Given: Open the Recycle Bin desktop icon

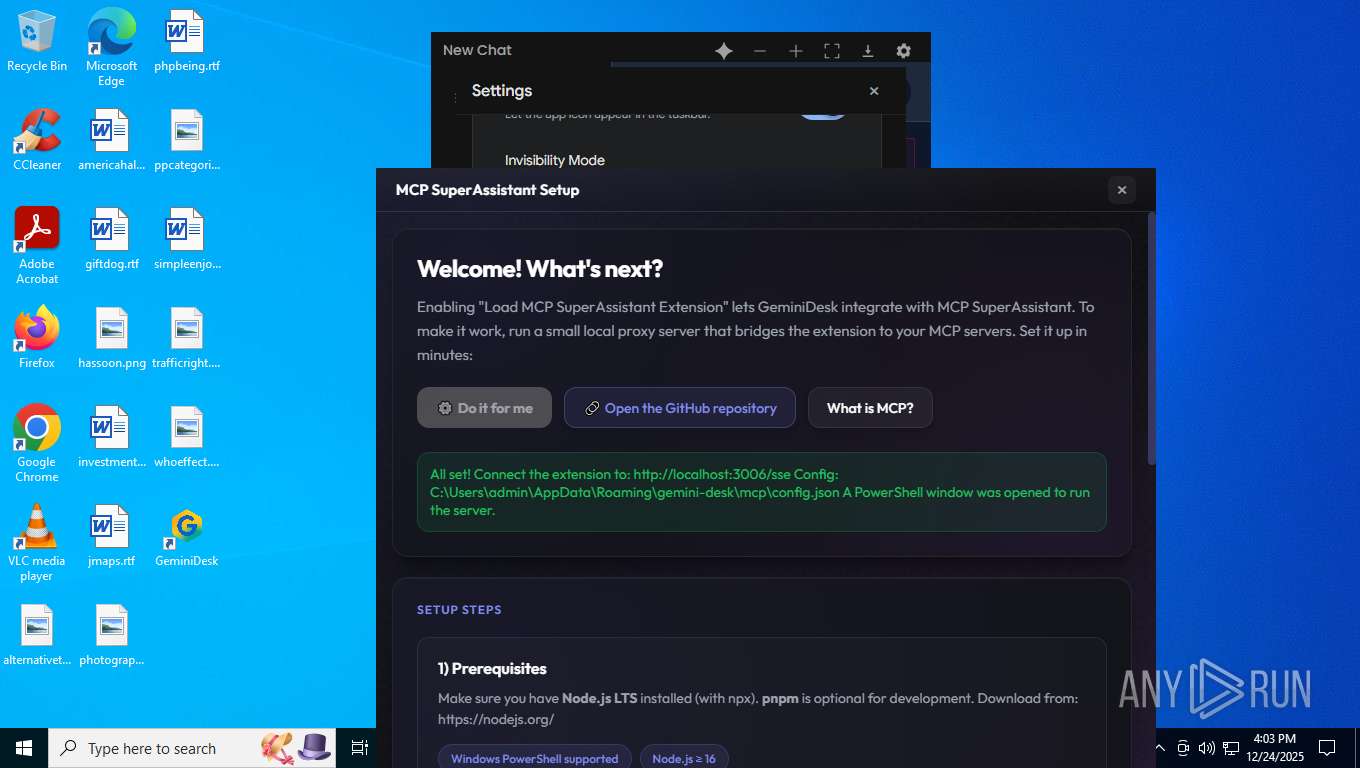Looking at the screenshot, I should pos(37,42).
